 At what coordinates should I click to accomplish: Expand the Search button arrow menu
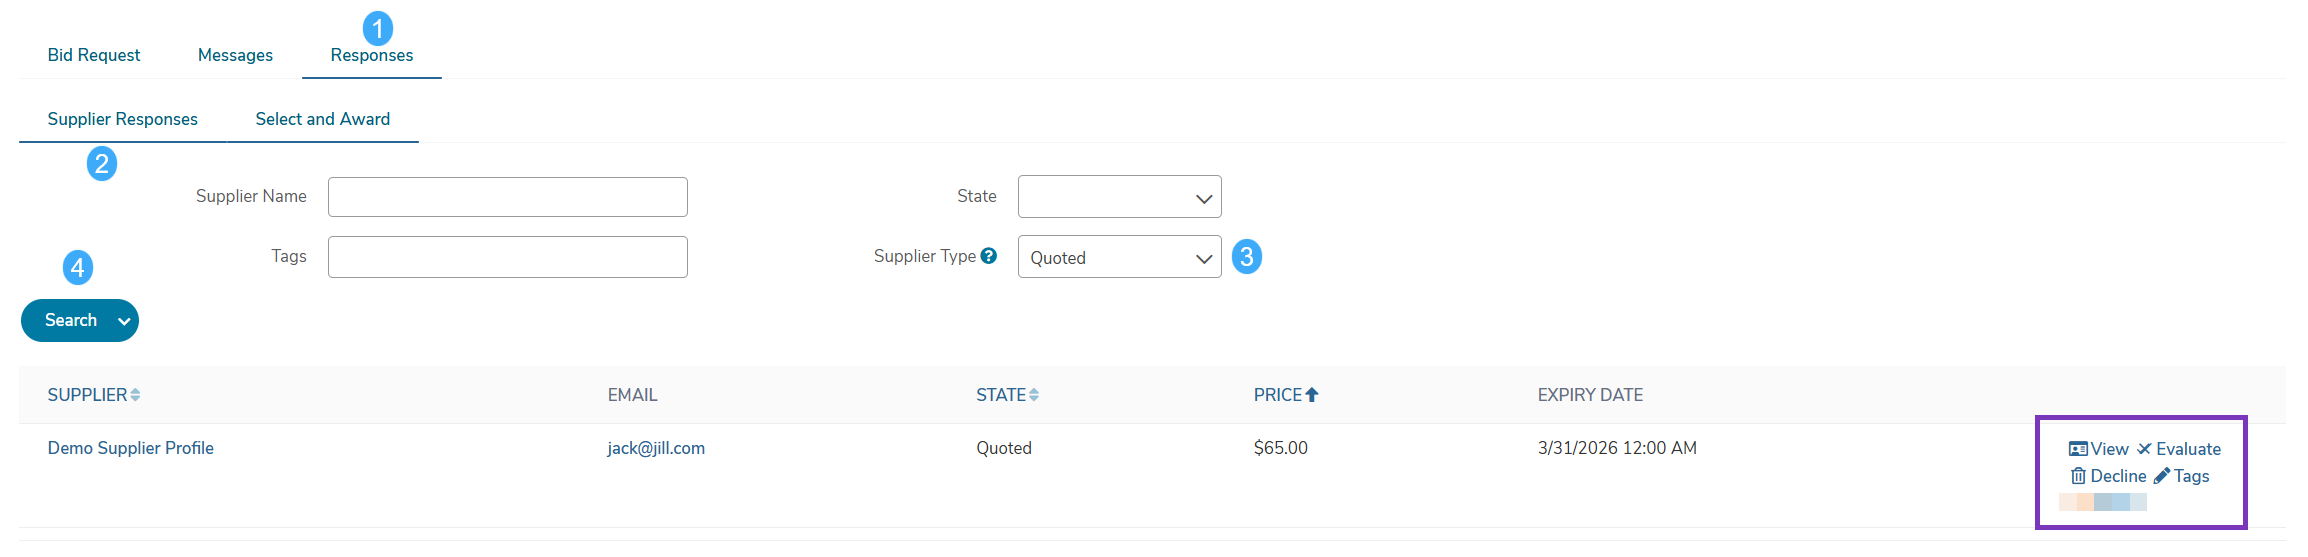point(124,321)
